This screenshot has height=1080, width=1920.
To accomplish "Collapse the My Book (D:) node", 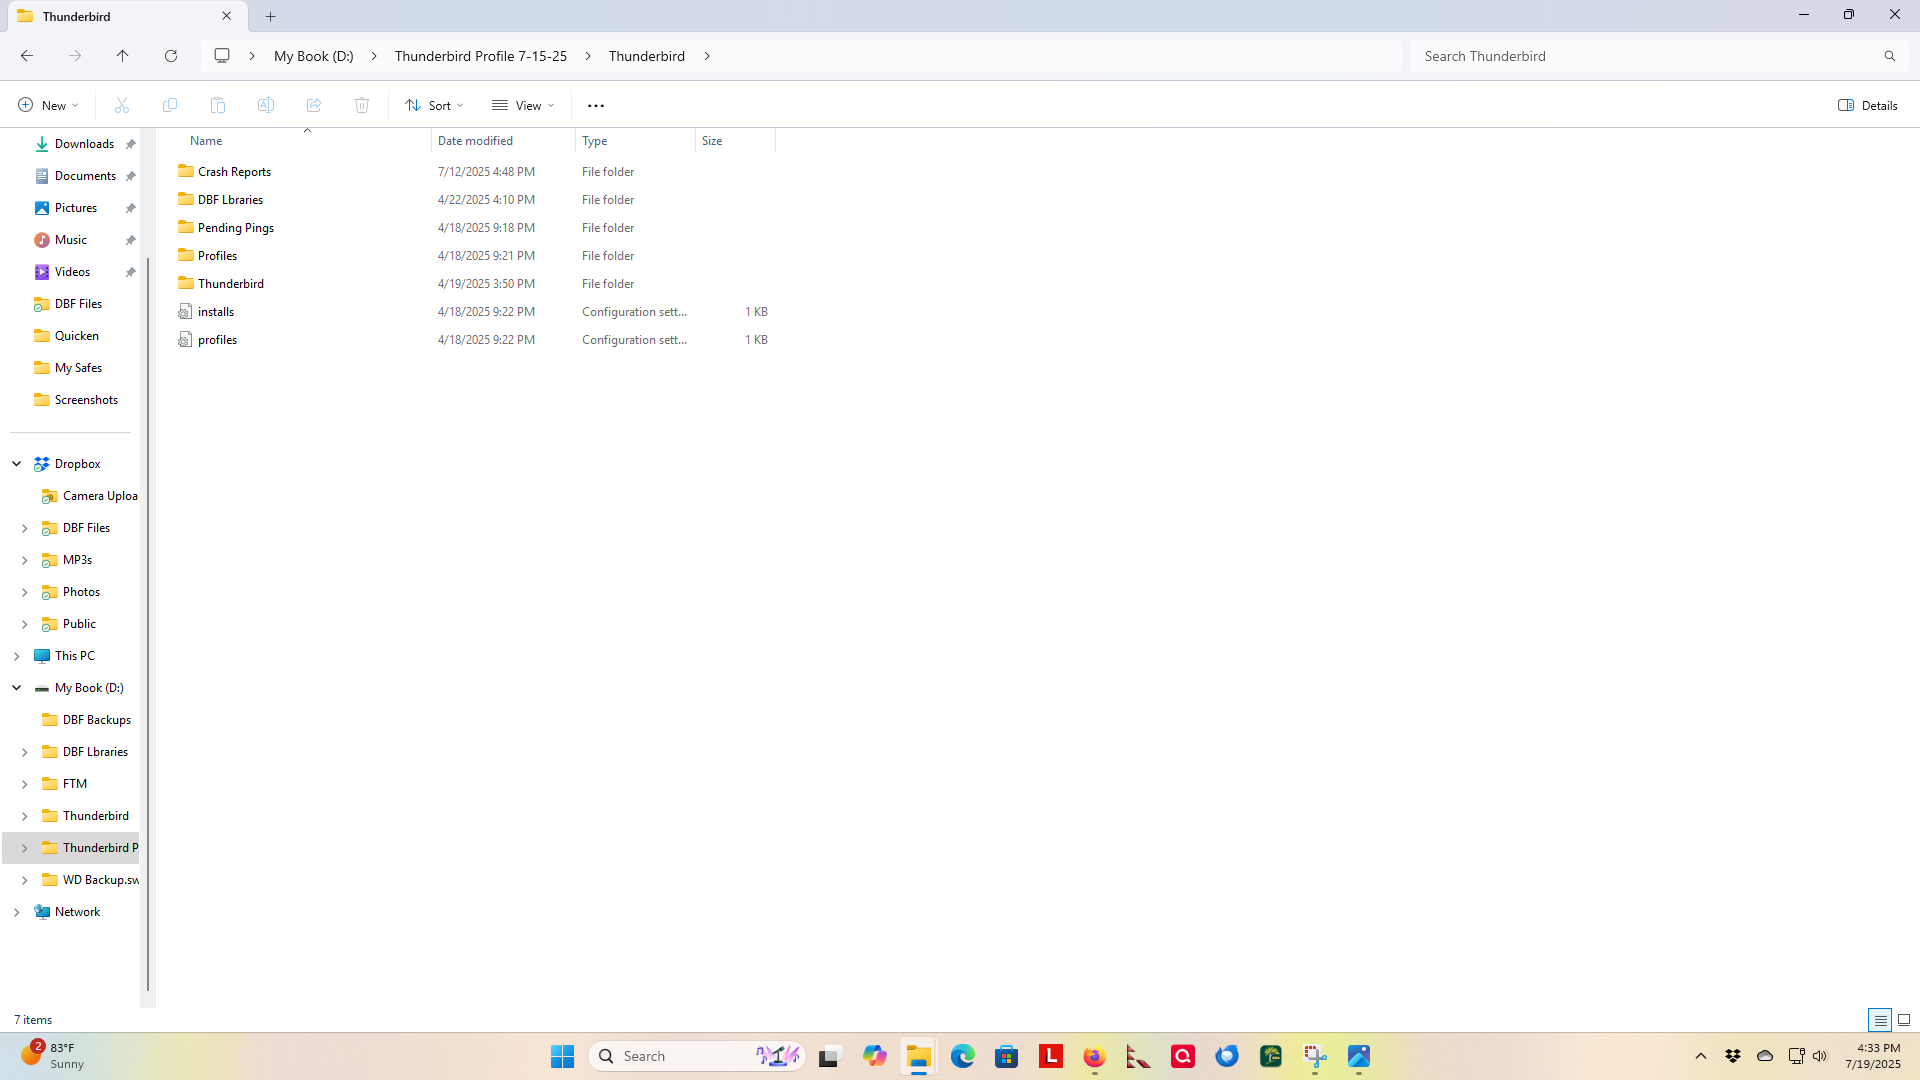I will pyautogui.click(x=17, y=688).
